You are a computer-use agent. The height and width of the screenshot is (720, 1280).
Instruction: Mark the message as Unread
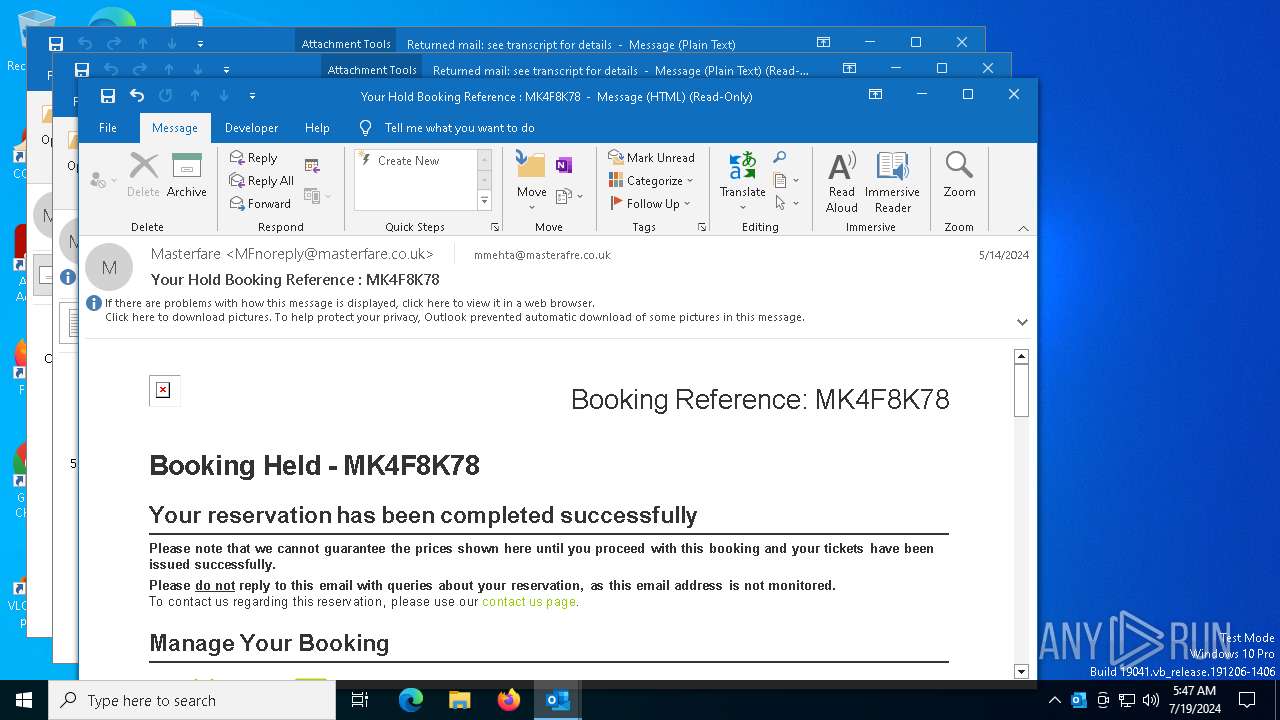pyautogui.click(x=651, y=158)
